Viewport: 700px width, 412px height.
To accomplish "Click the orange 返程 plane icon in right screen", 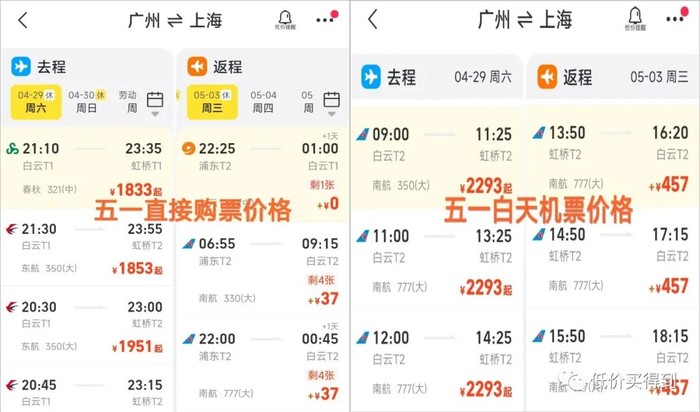I will click(547, 76).
